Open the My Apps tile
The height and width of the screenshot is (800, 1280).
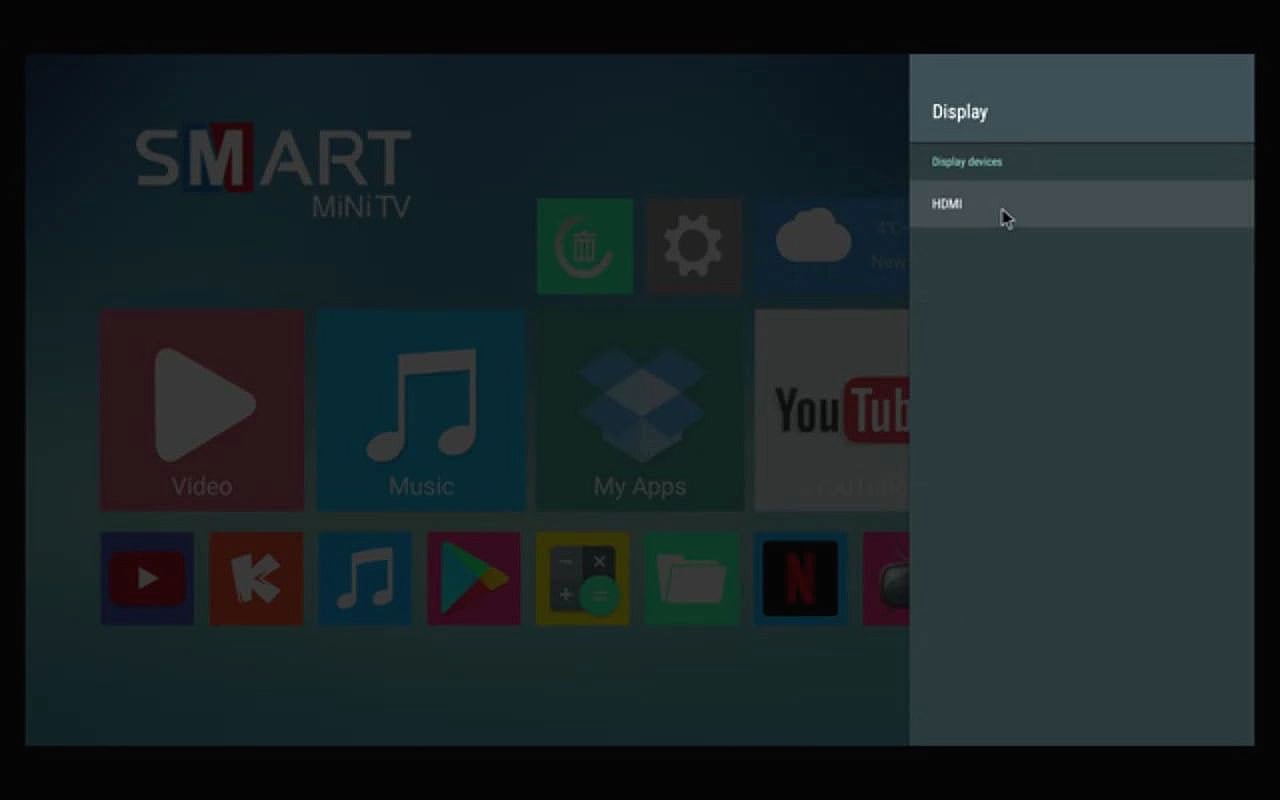click(639, 408)
